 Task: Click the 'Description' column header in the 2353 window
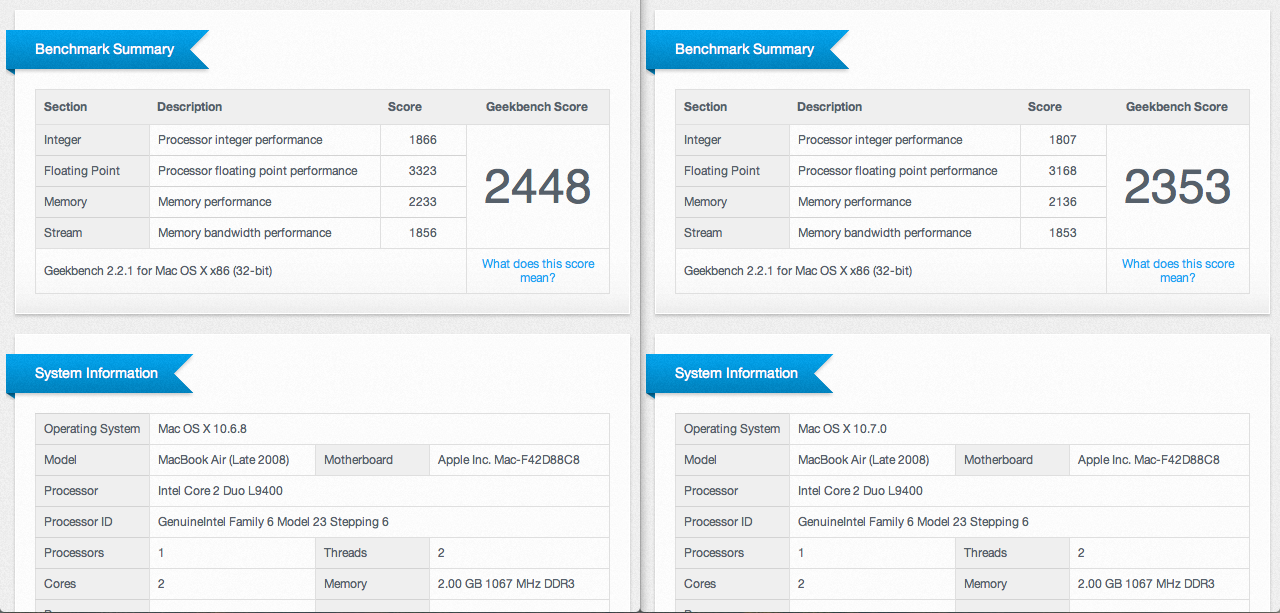[x=830, y=107]
